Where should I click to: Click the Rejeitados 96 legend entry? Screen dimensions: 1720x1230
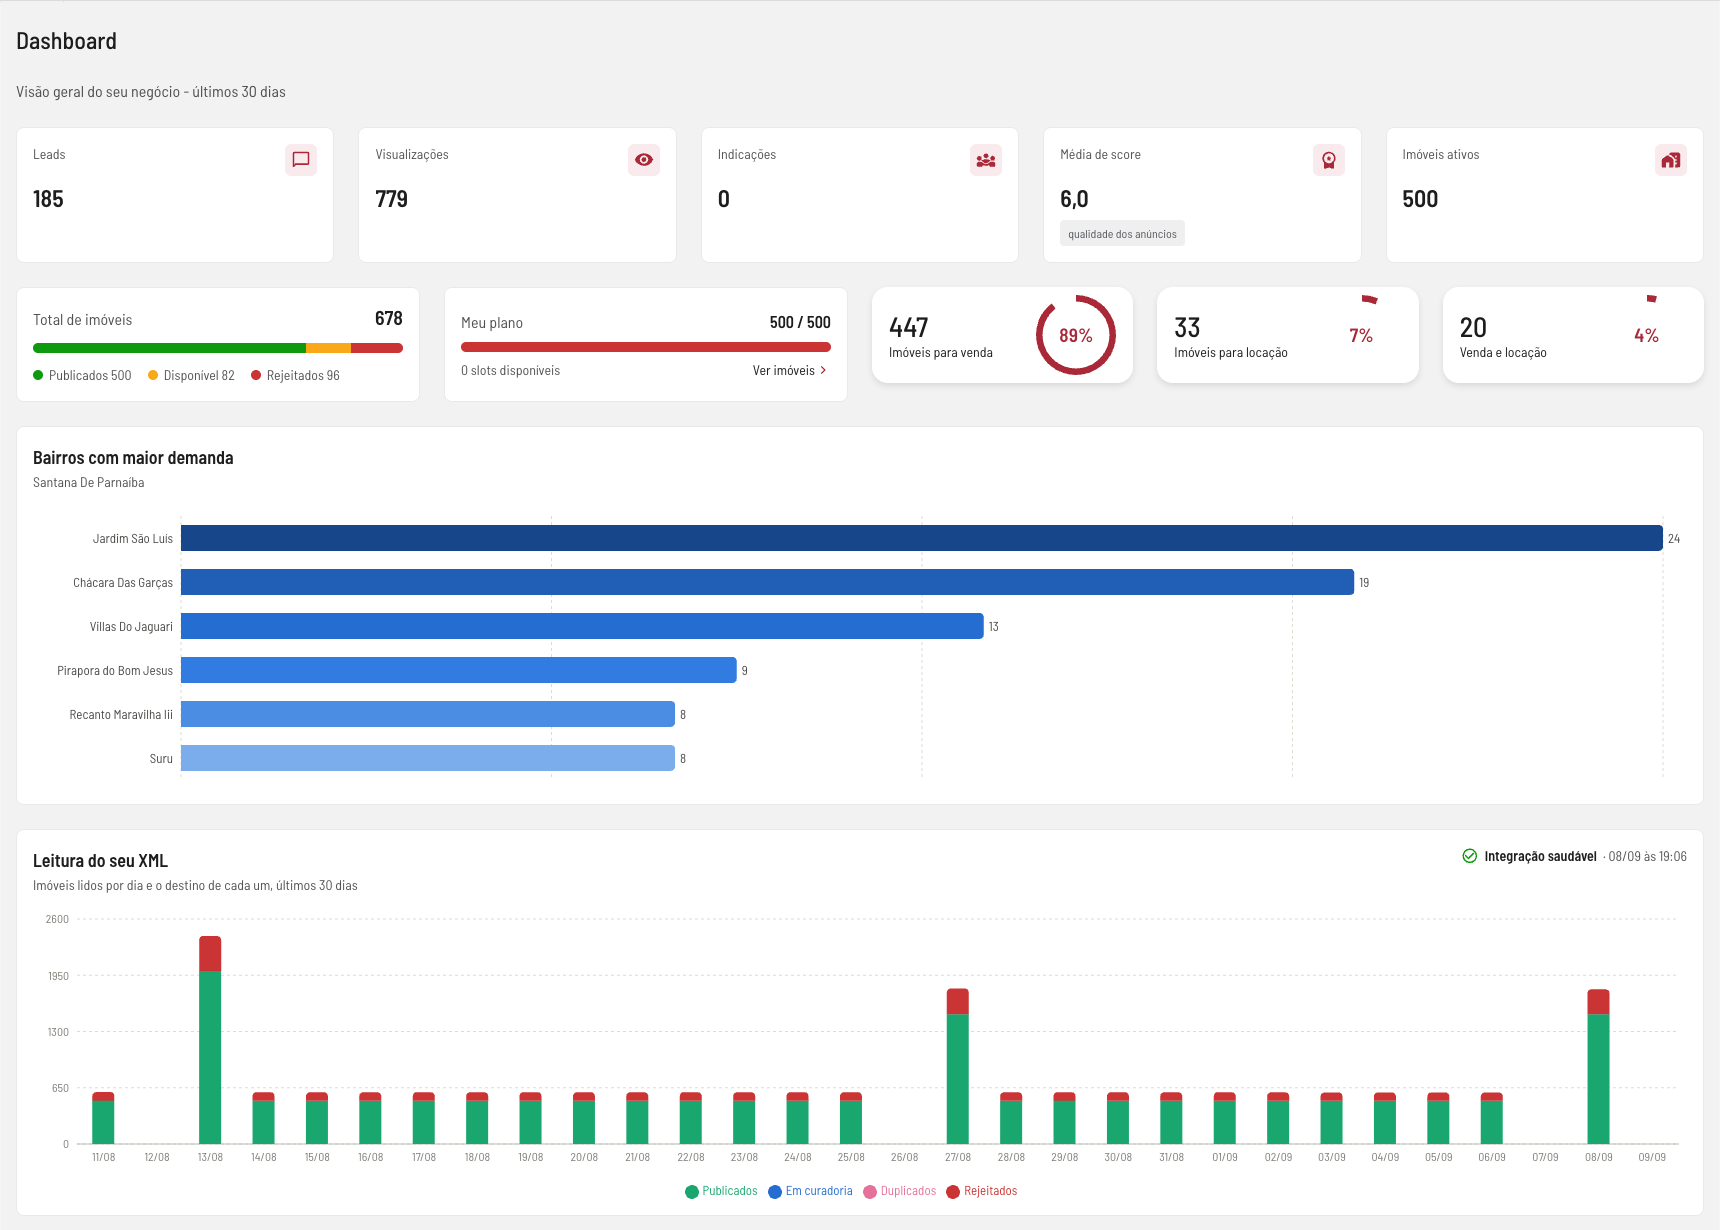pos(295,375)
